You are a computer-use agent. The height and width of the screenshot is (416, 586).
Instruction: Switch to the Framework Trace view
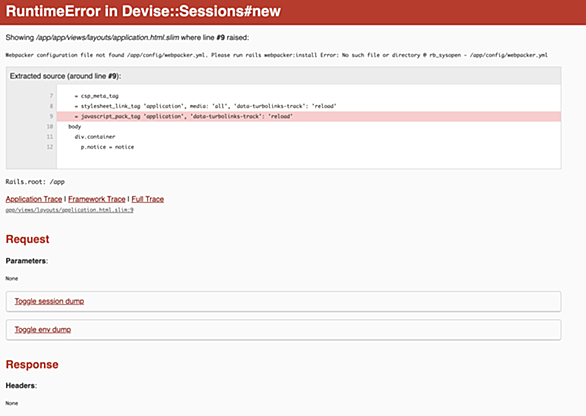pos(97,199)
